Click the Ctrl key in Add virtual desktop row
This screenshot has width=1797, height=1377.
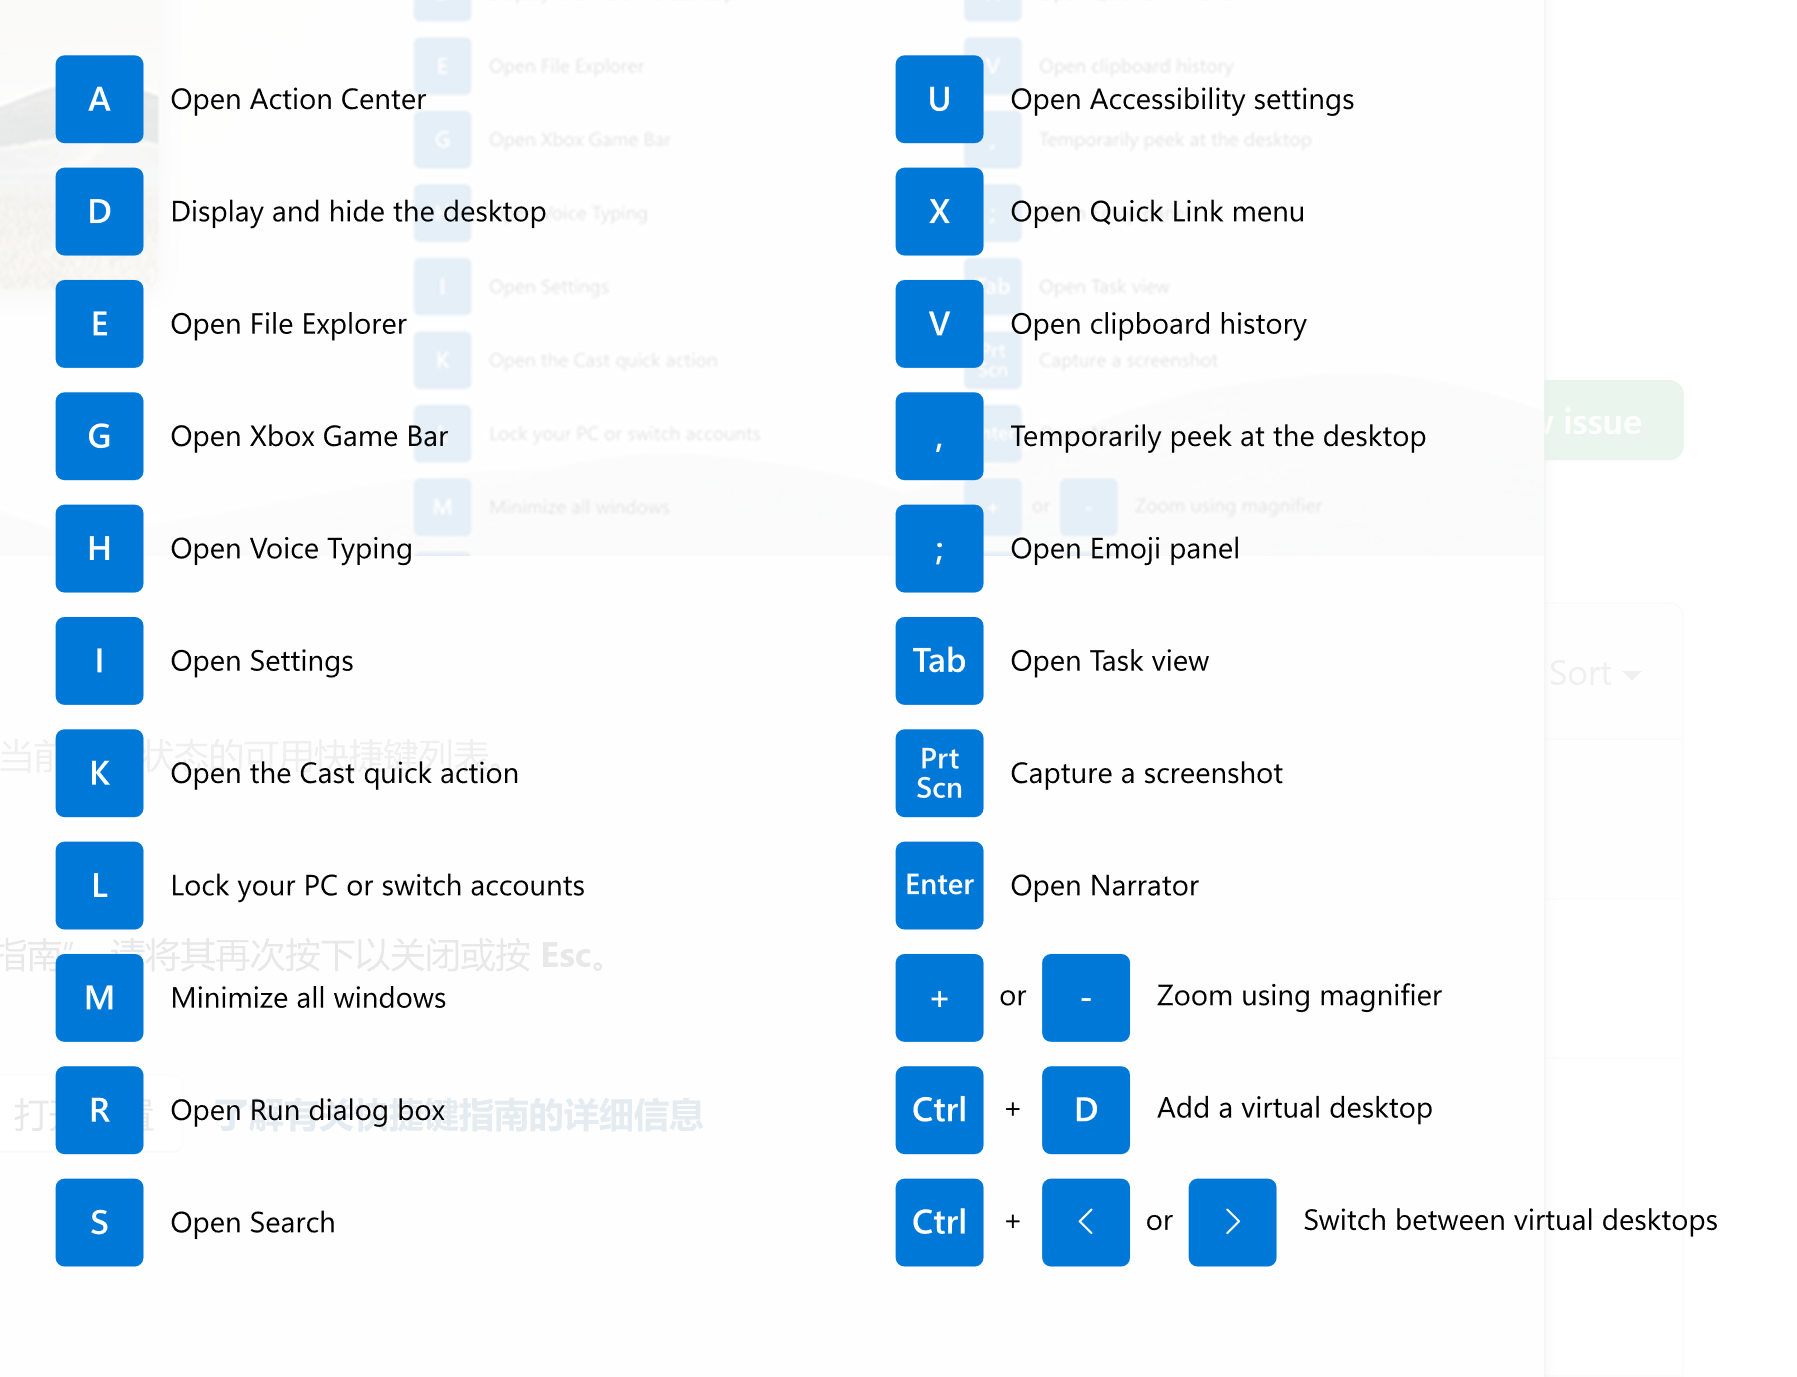(x=938, y=1110)
